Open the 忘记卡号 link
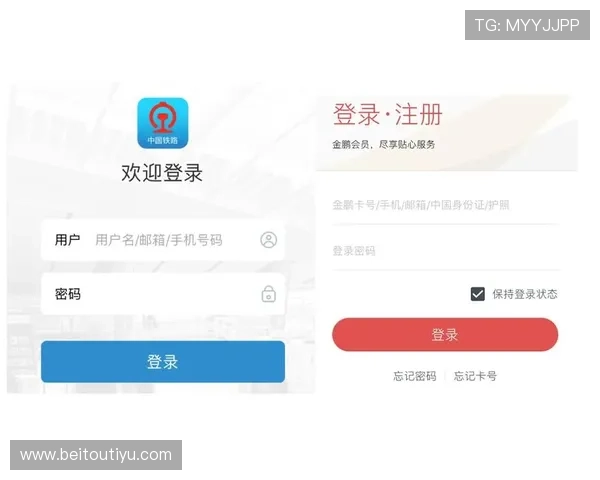 pos(475,376)
